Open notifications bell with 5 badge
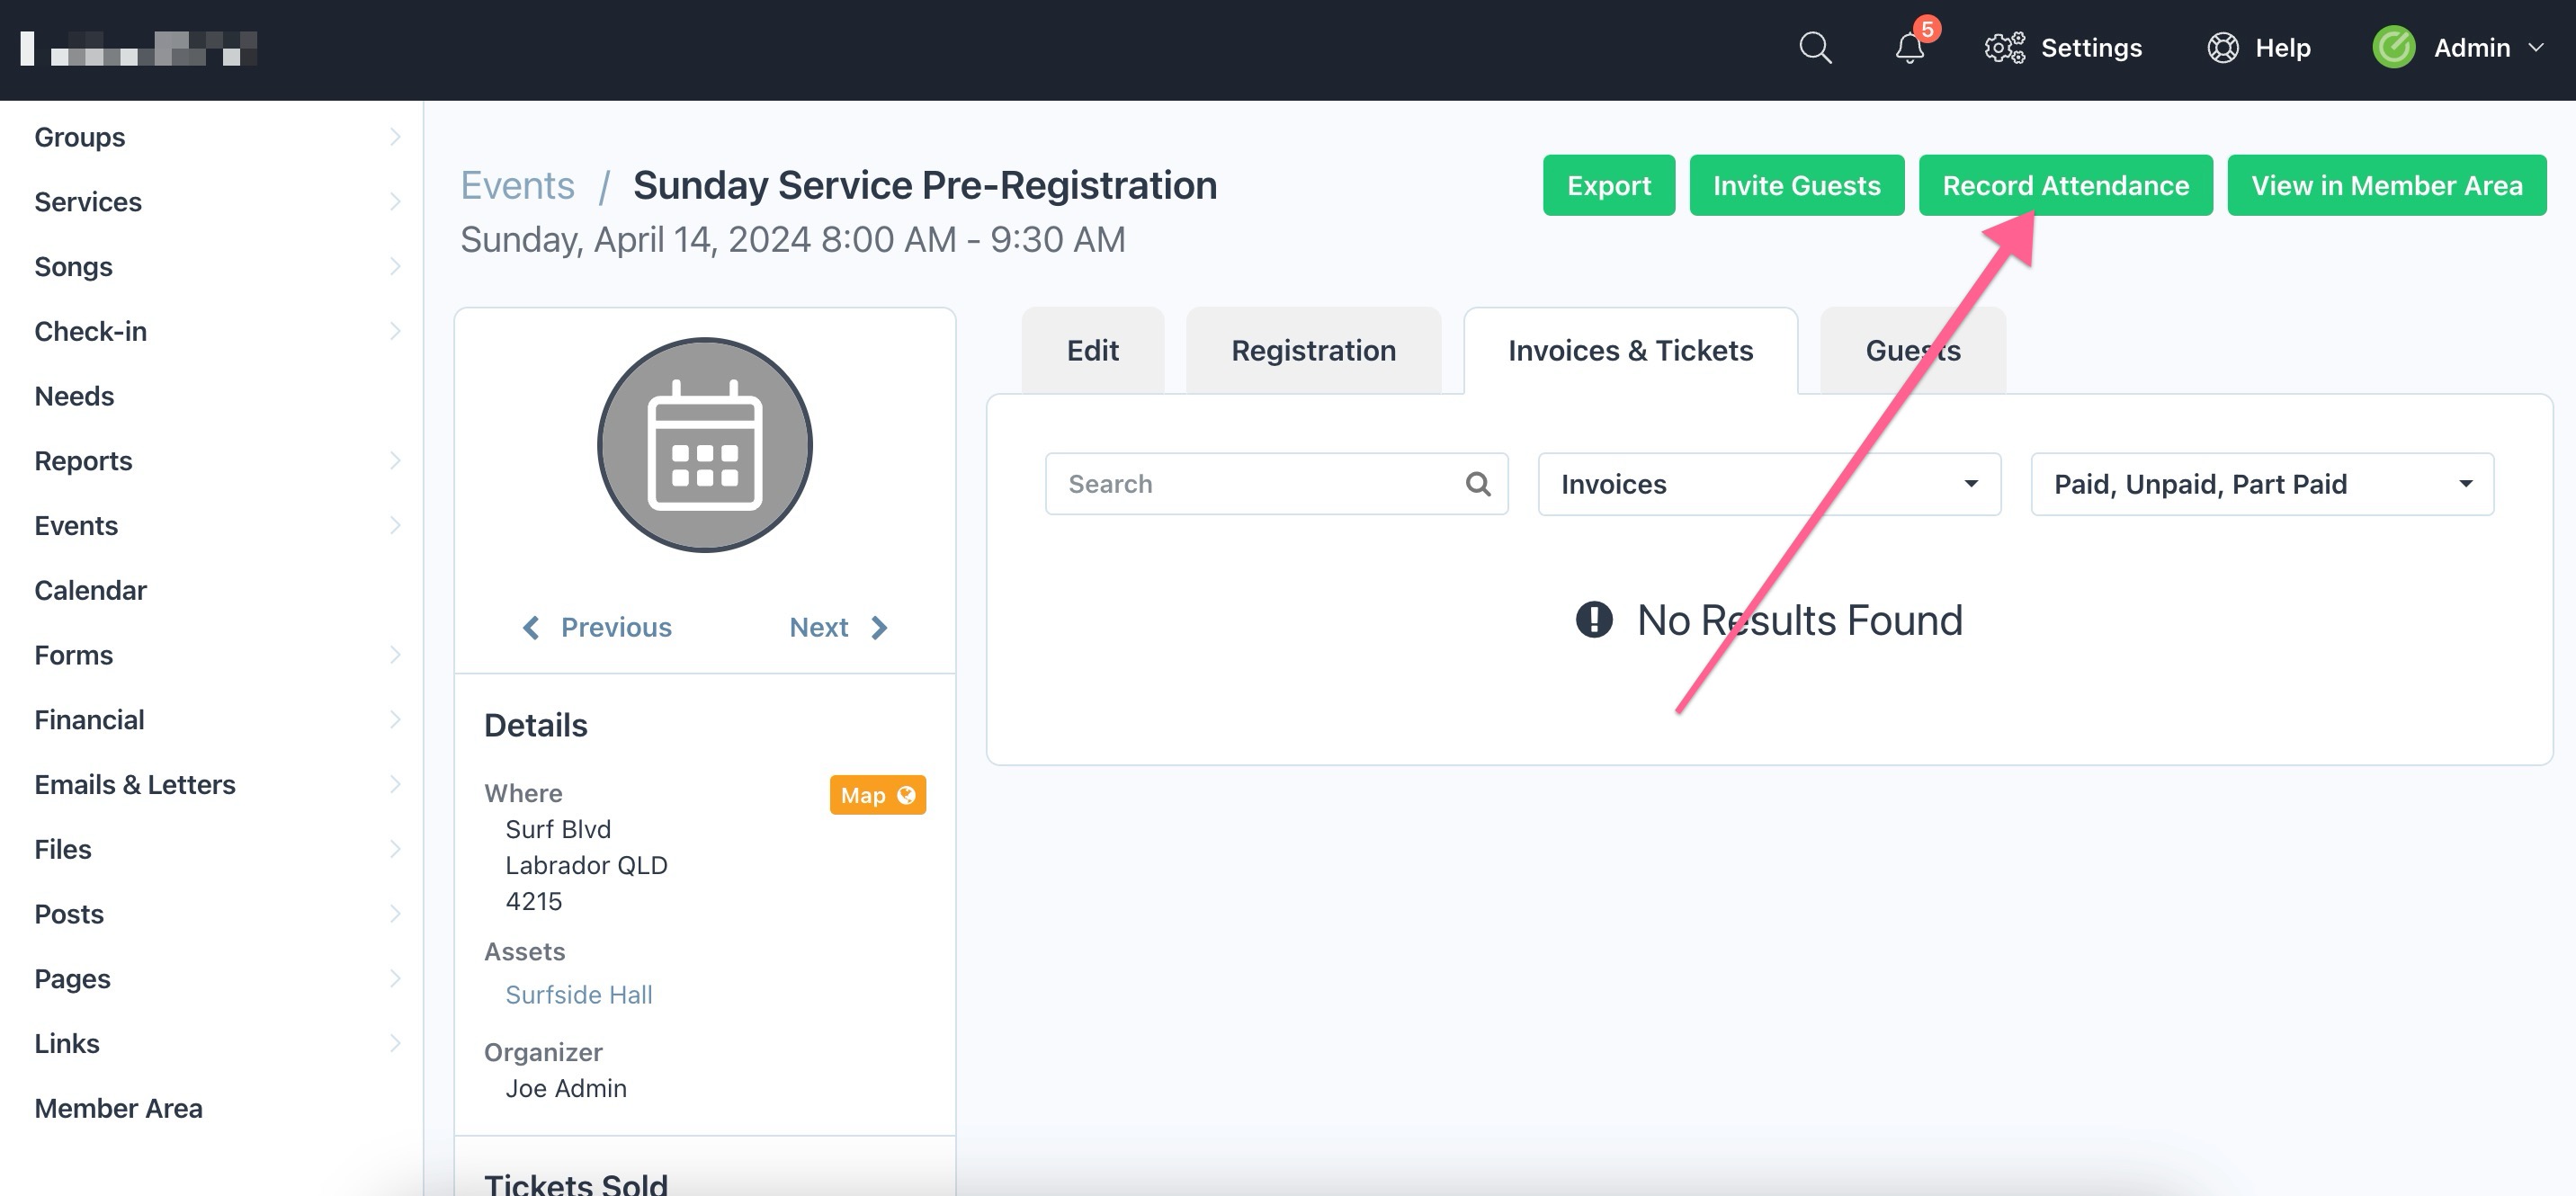This screenshot has height=1196, width=2576. click(1912, 45)
